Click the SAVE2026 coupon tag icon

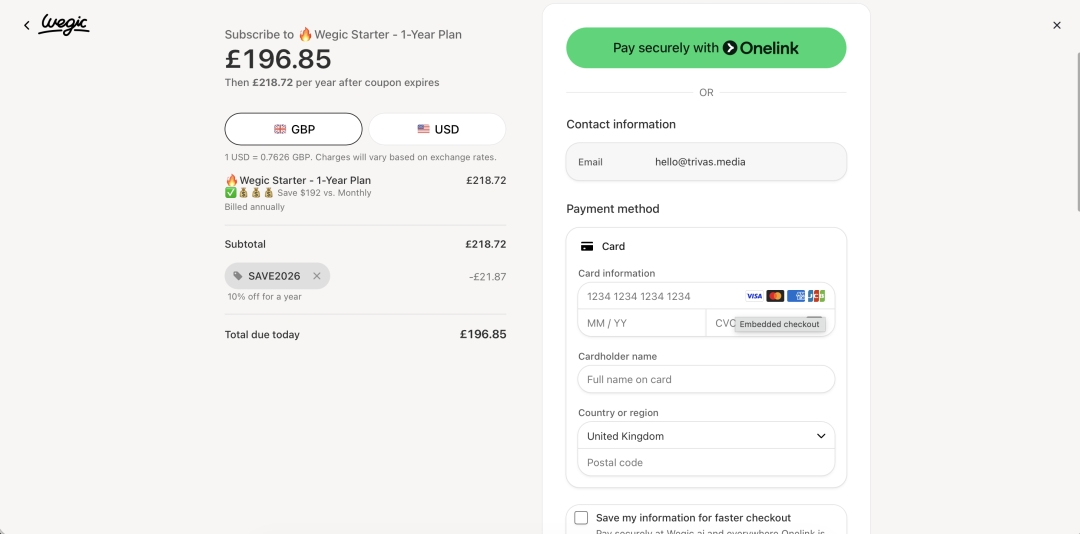(238, 276)
